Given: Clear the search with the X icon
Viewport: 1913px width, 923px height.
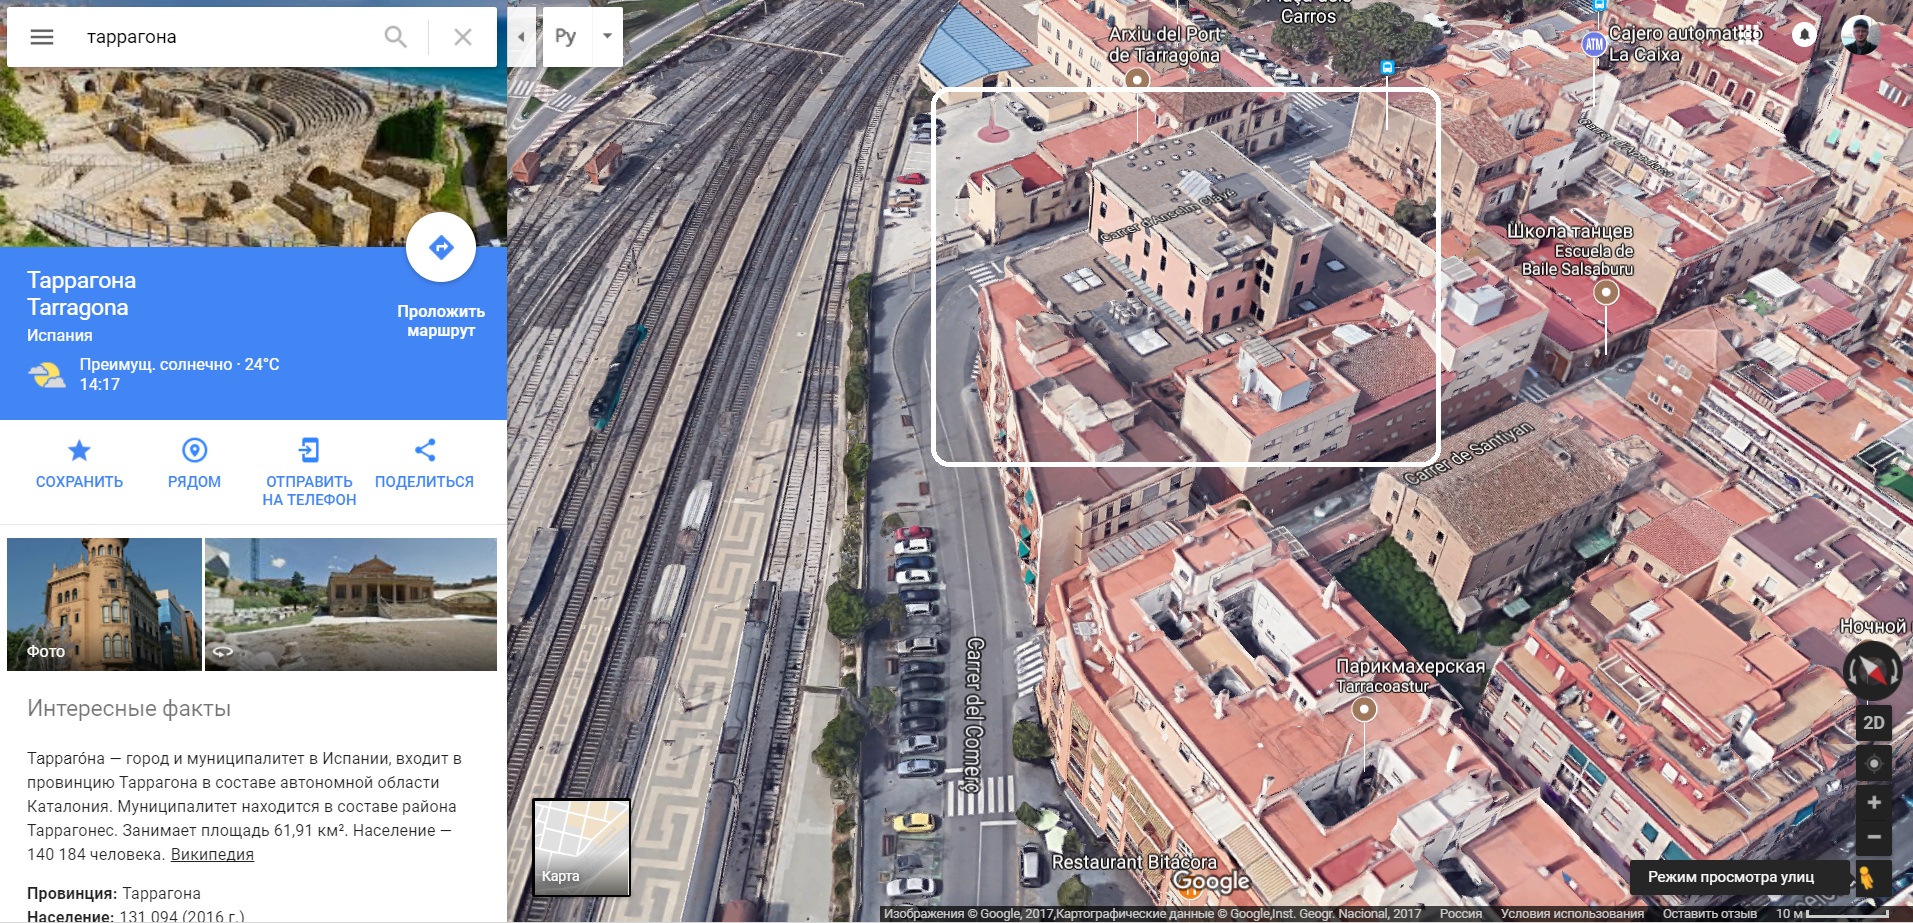Looking at the screenshot, I should tap(463, 37).
